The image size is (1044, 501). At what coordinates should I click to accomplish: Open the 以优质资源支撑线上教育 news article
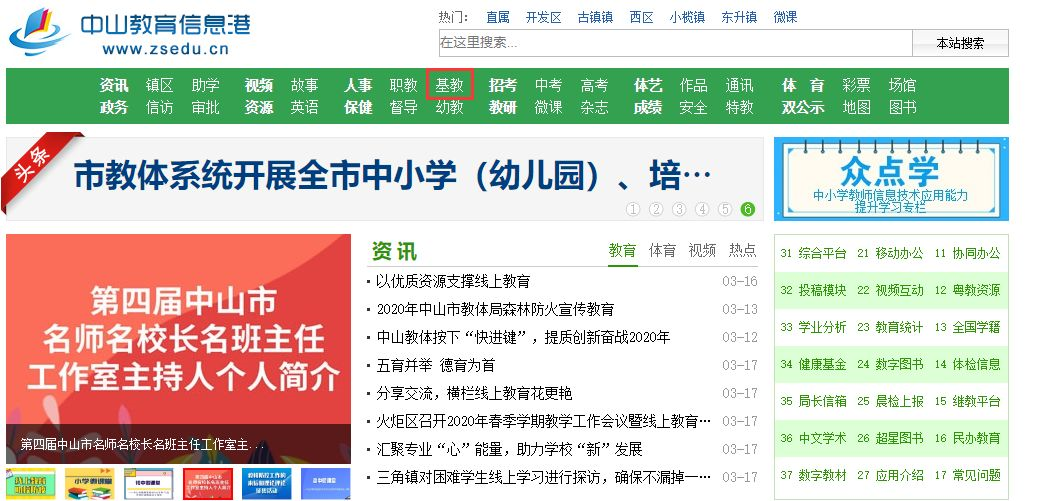point(453,282)
